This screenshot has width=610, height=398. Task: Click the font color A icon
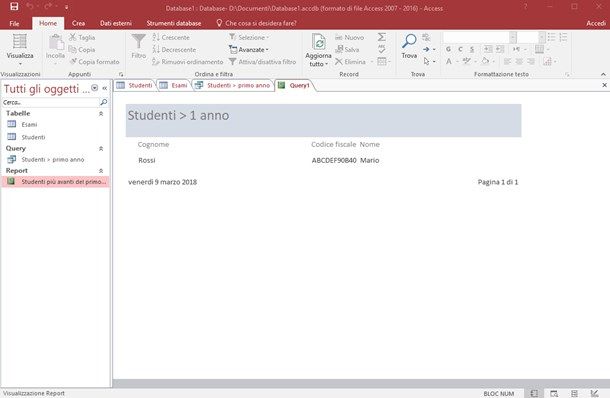coord(449,61)
